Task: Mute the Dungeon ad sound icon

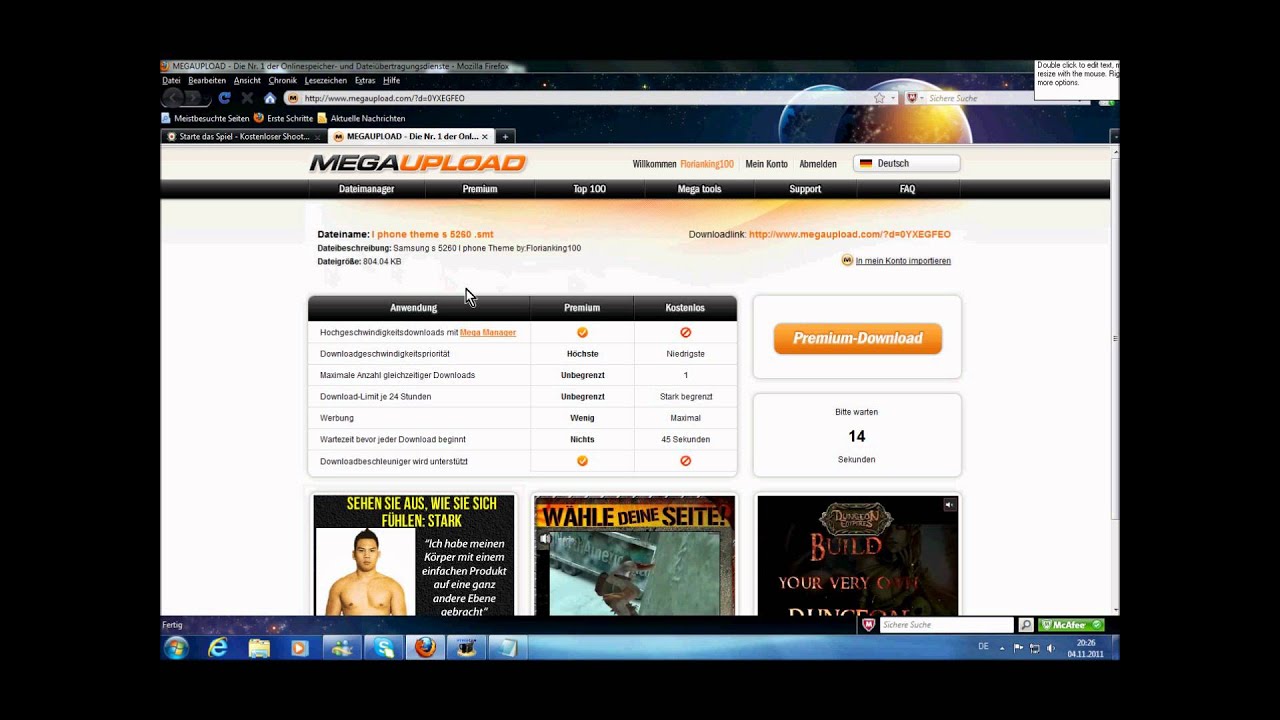Action: pos(949,505)
